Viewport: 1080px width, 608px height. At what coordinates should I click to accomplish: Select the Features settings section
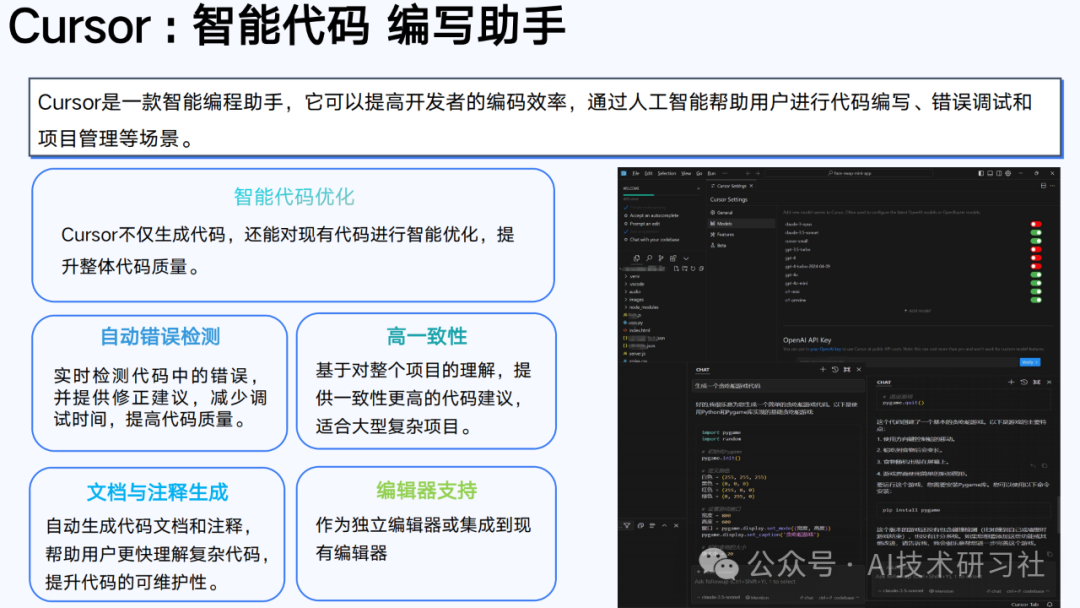pos(724,234)
